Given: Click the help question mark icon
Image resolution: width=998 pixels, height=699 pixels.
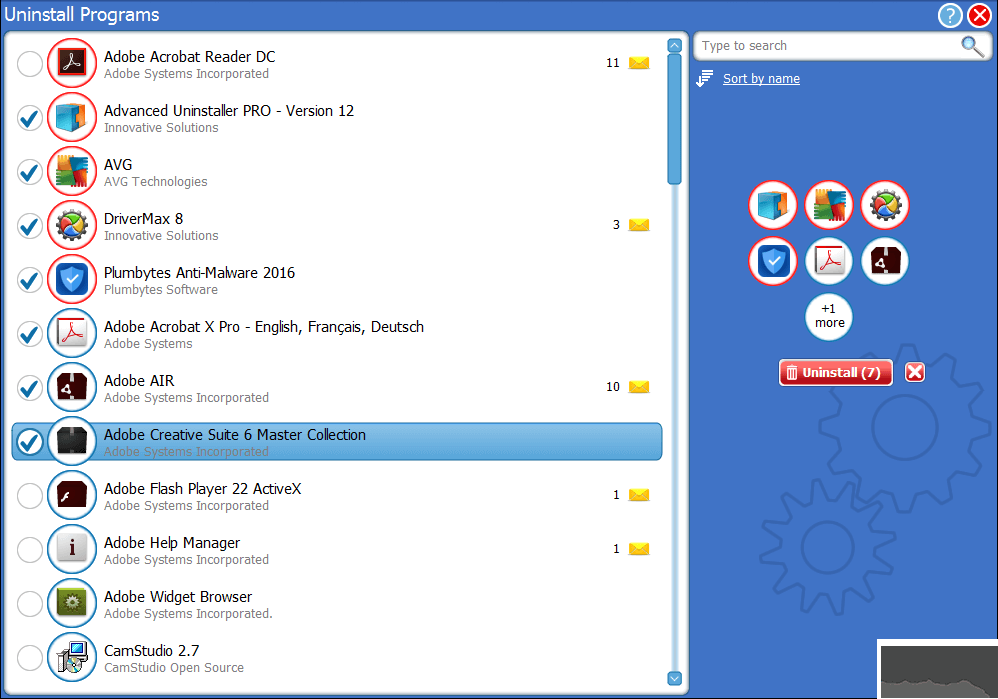Looking at the screenshot, I should tap(950, 15).
